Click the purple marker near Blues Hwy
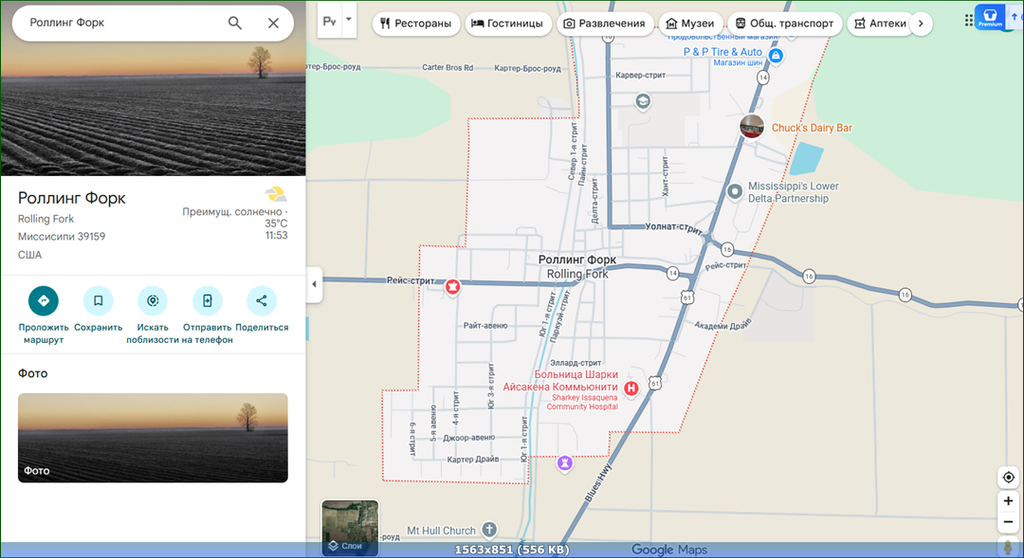 pyautogui.click(x=565, y=463)
